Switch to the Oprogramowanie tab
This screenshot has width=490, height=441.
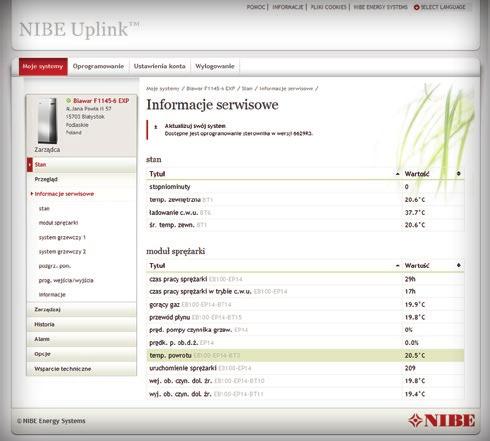[x=98, y=66]
